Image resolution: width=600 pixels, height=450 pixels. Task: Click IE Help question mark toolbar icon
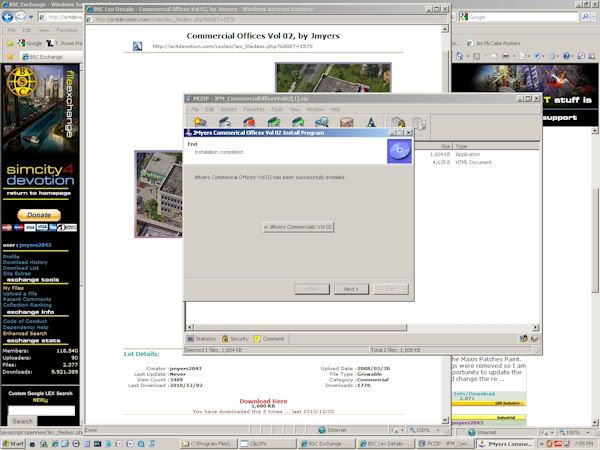pyautogui.click(x=566, y=56)
